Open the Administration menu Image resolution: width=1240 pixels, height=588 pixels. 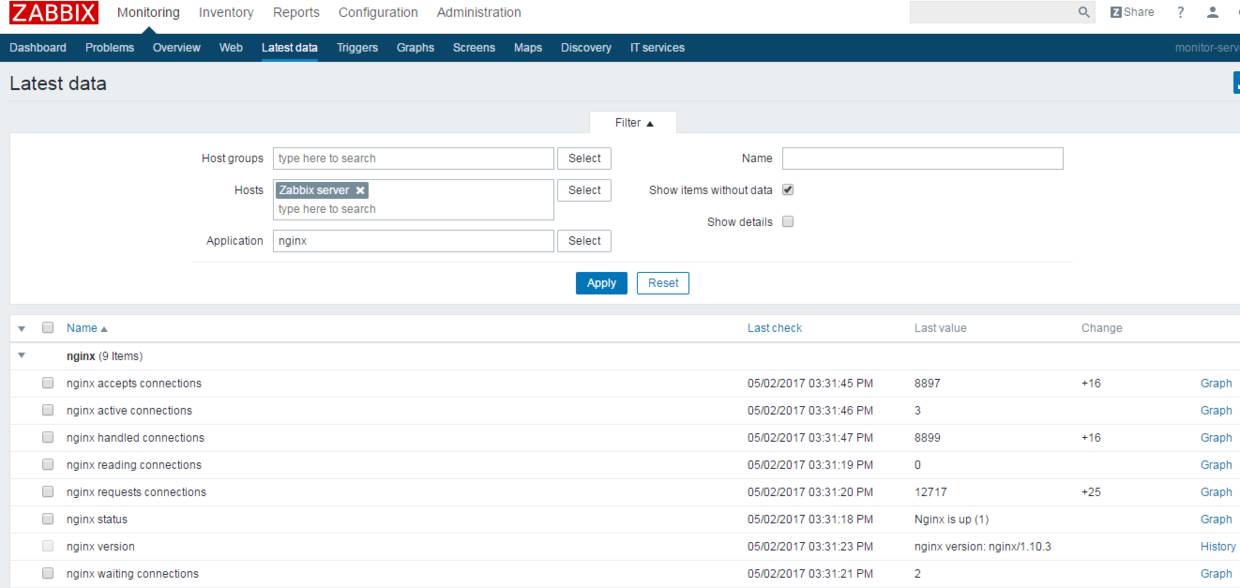(x=479, y=13)
